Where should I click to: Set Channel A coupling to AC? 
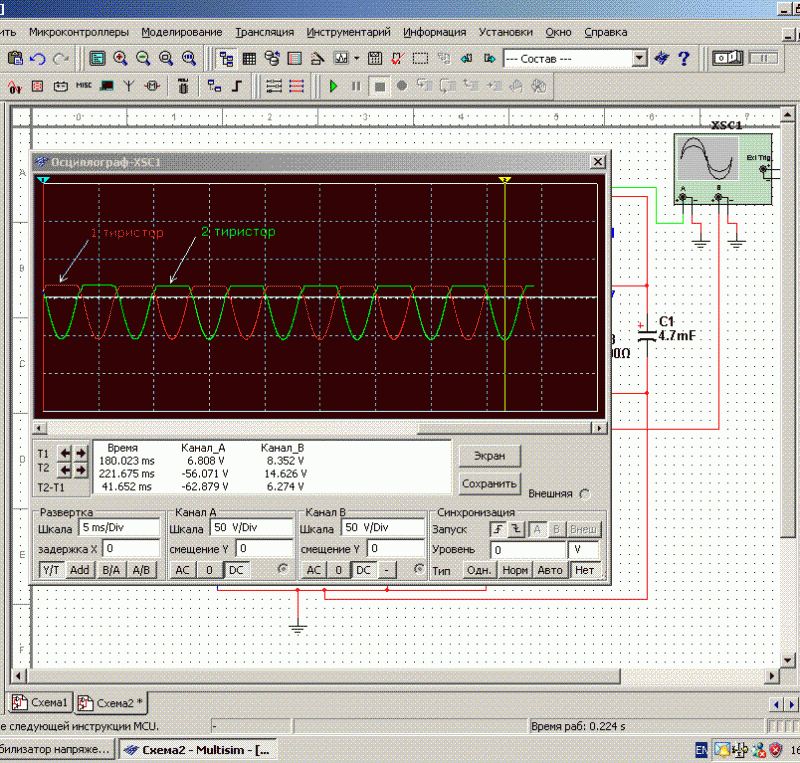182,570
